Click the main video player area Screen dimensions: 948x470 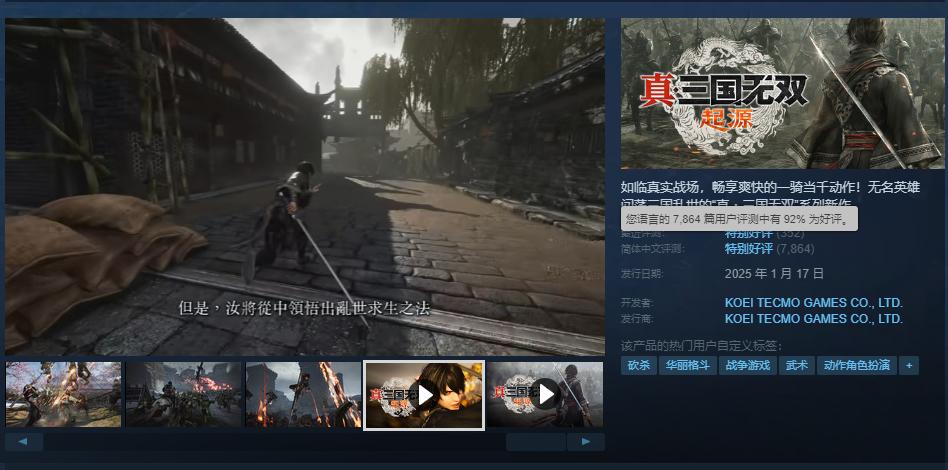[x=304, y=186]
